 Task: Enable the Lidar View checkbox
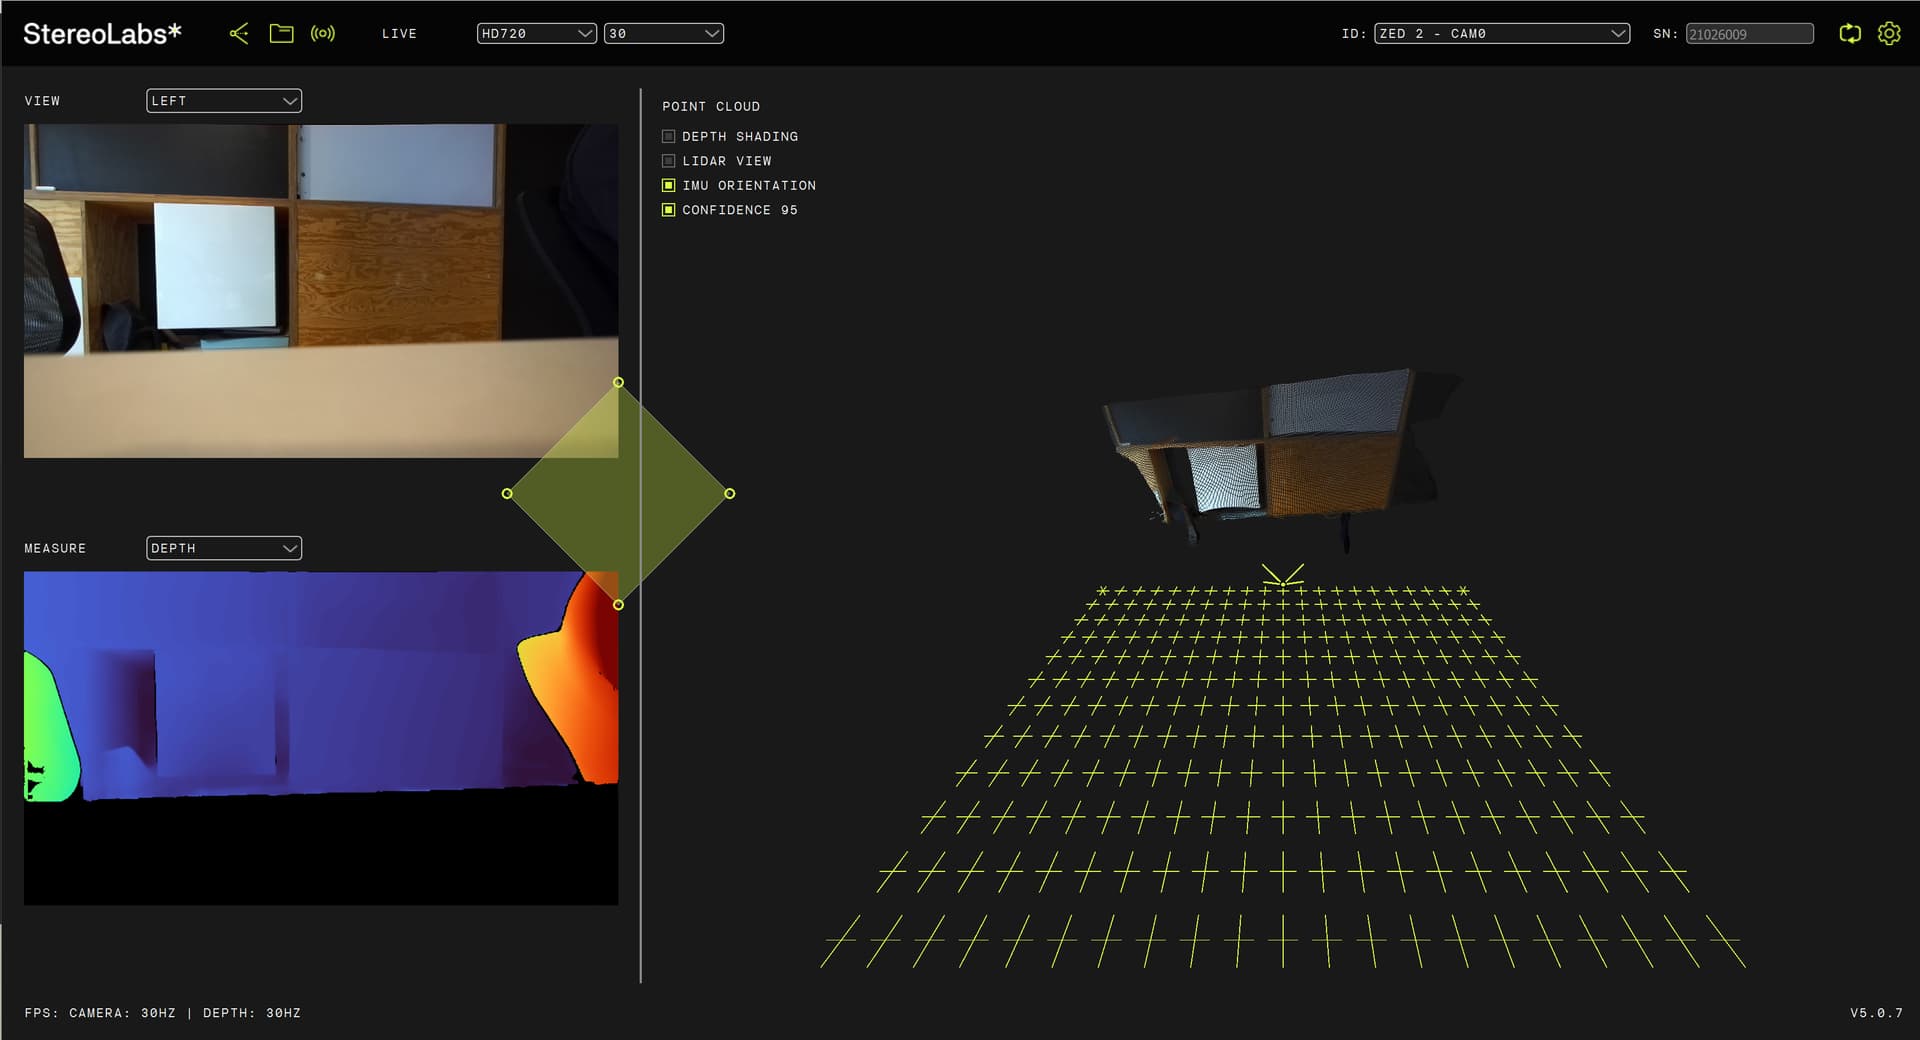click(x=669, y=161)
